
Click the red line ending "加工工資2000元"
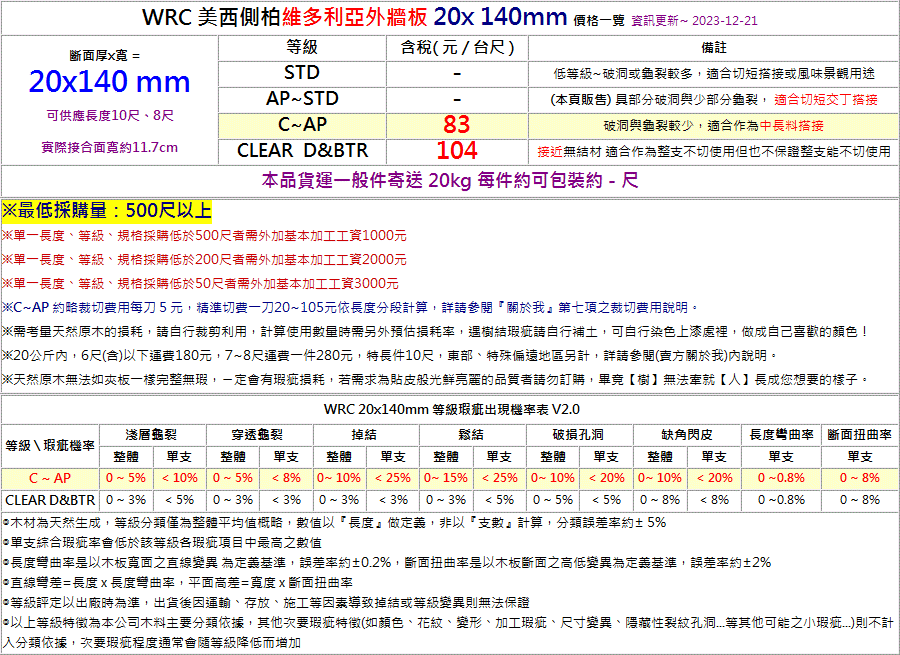(204, 259)
